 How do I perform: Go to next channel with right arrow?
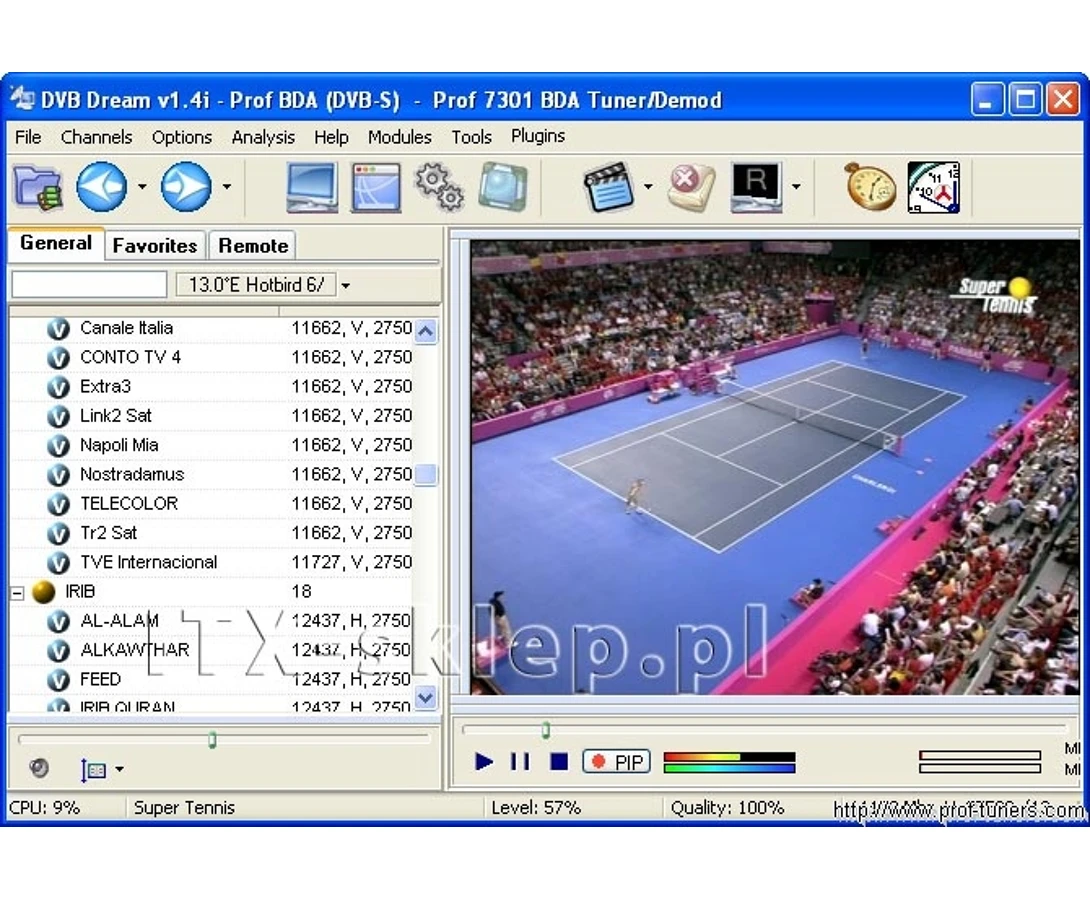coord(186,186)
